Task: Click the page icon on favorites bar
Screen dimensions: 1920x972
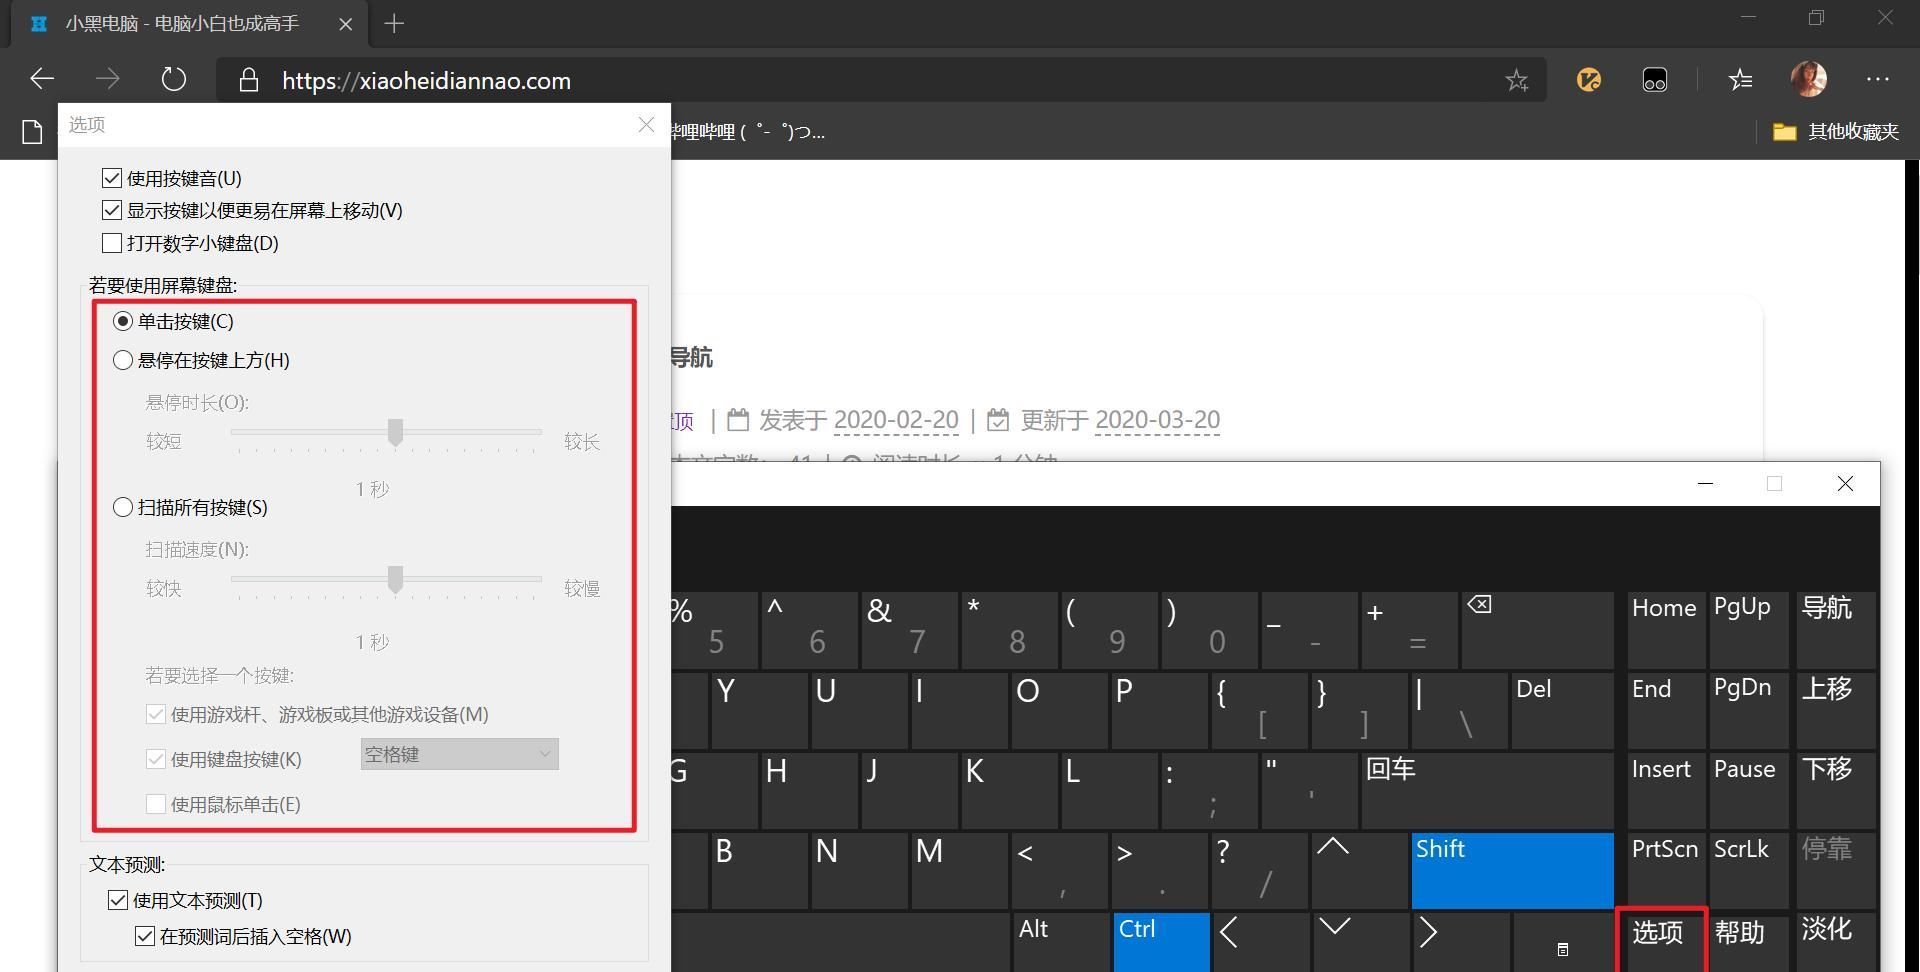Action: (32, 131)
